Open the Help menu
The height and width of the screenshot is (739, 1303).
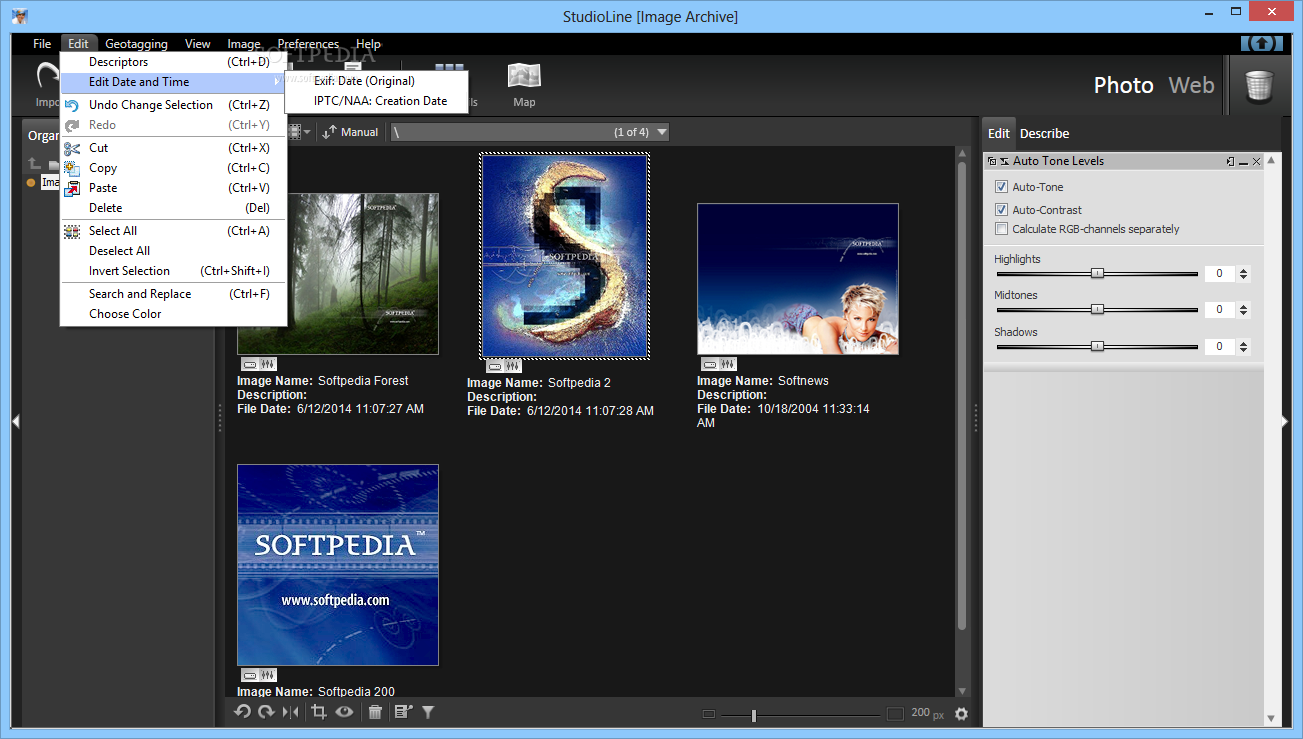pyautogui.click(x=369, y=44)
